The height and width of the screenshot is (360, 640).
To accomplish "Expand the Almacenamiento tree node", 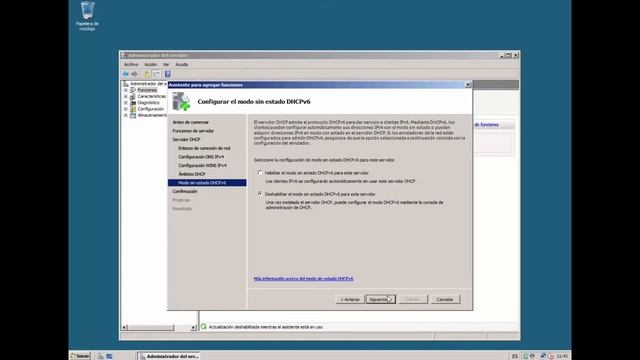I will [126, 116].
